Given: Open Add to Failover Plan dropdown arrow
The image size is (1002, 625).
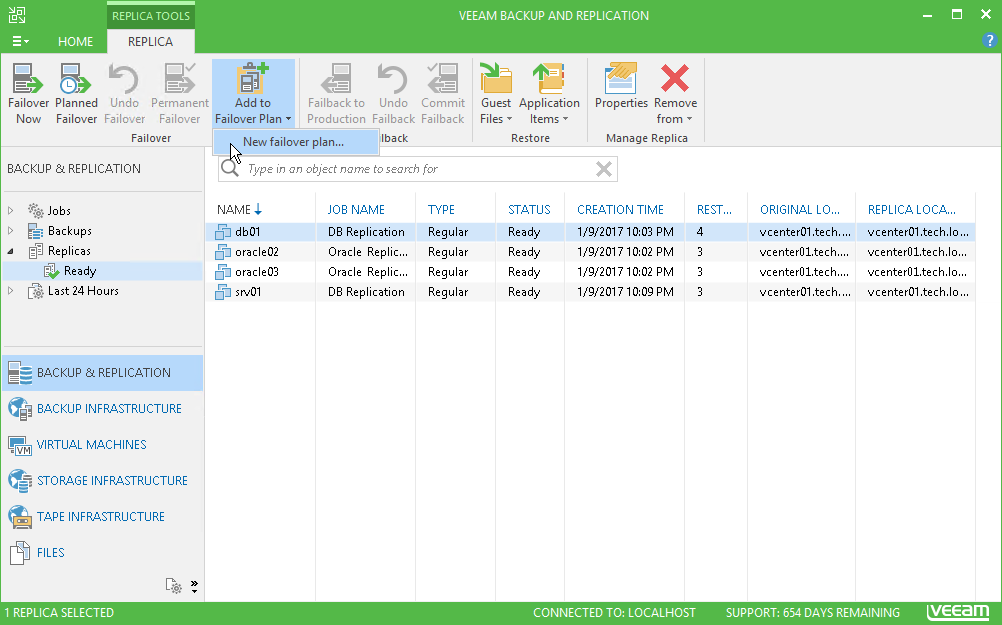Looking at the screenshot, I should point(288,119).
